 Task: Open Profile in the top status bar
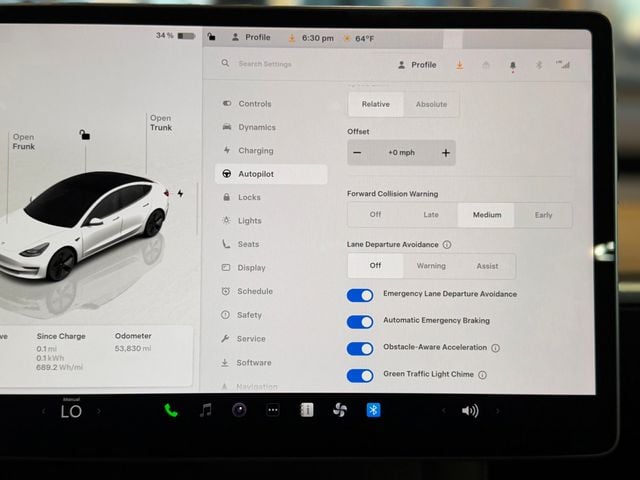(251, 37)
